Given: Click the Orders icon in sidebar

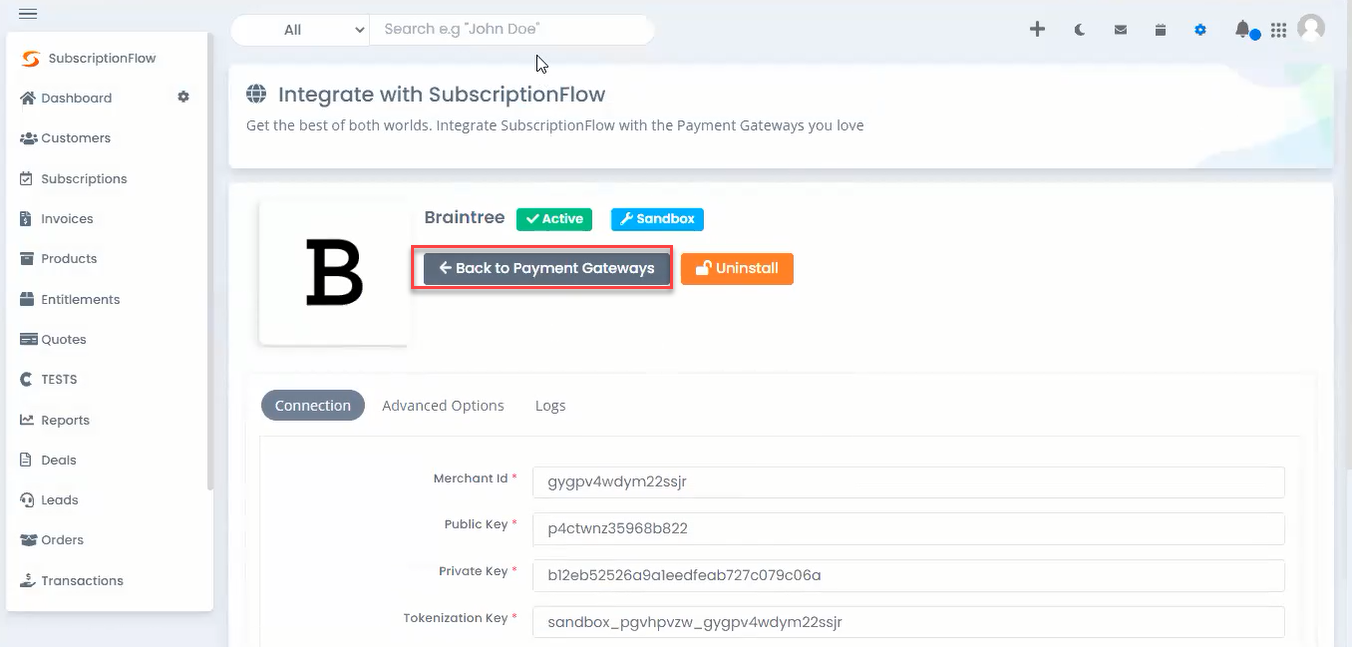Looking at the screenshot, I should tap(28, 540).
